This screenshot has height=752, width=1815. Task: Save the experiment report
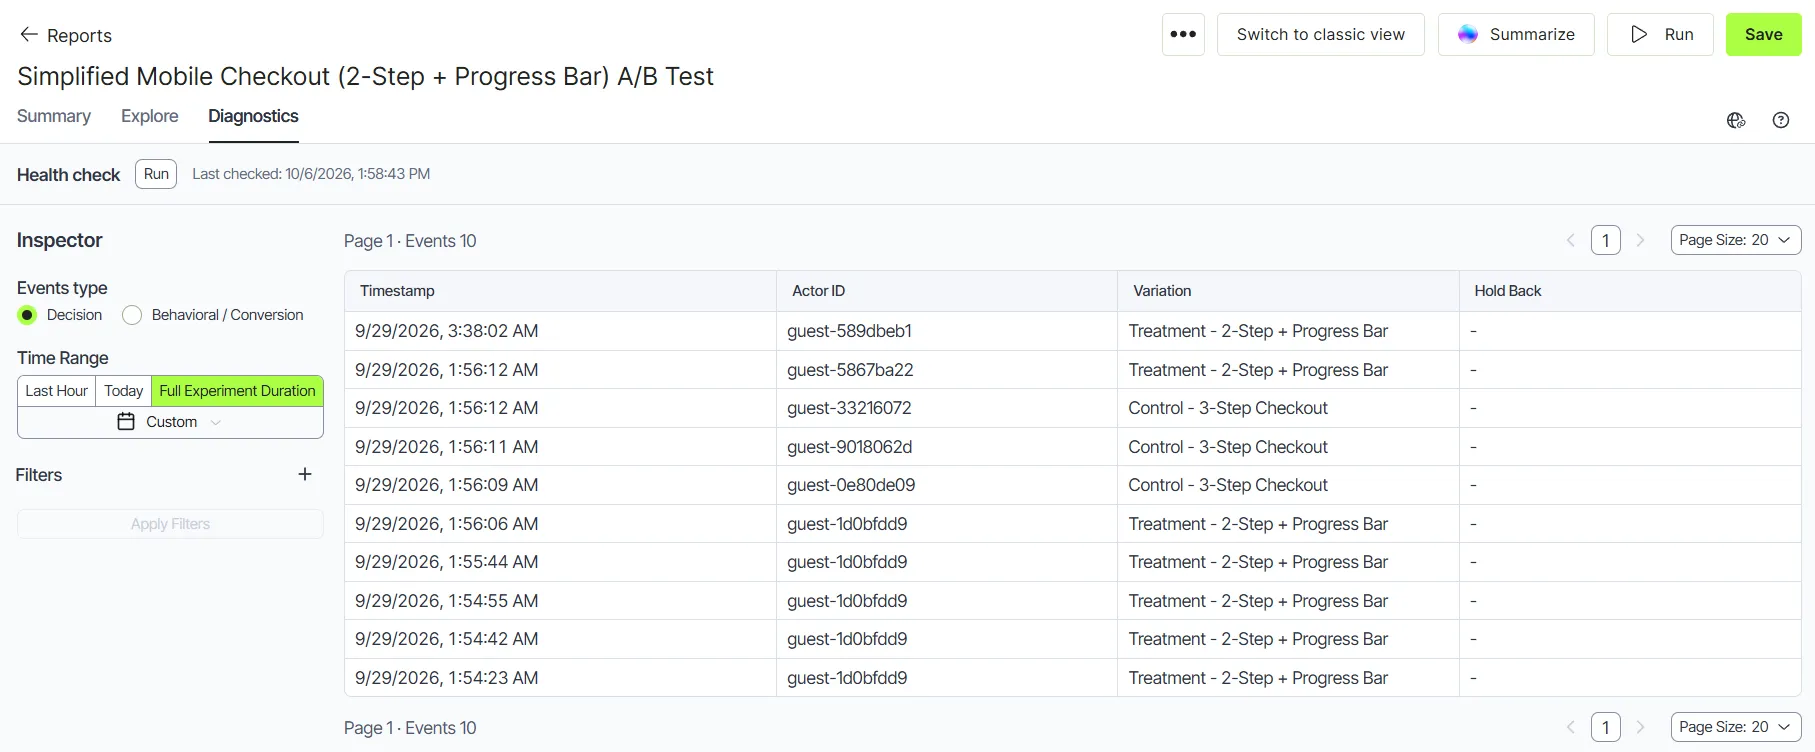click(x=1763, y=34)
